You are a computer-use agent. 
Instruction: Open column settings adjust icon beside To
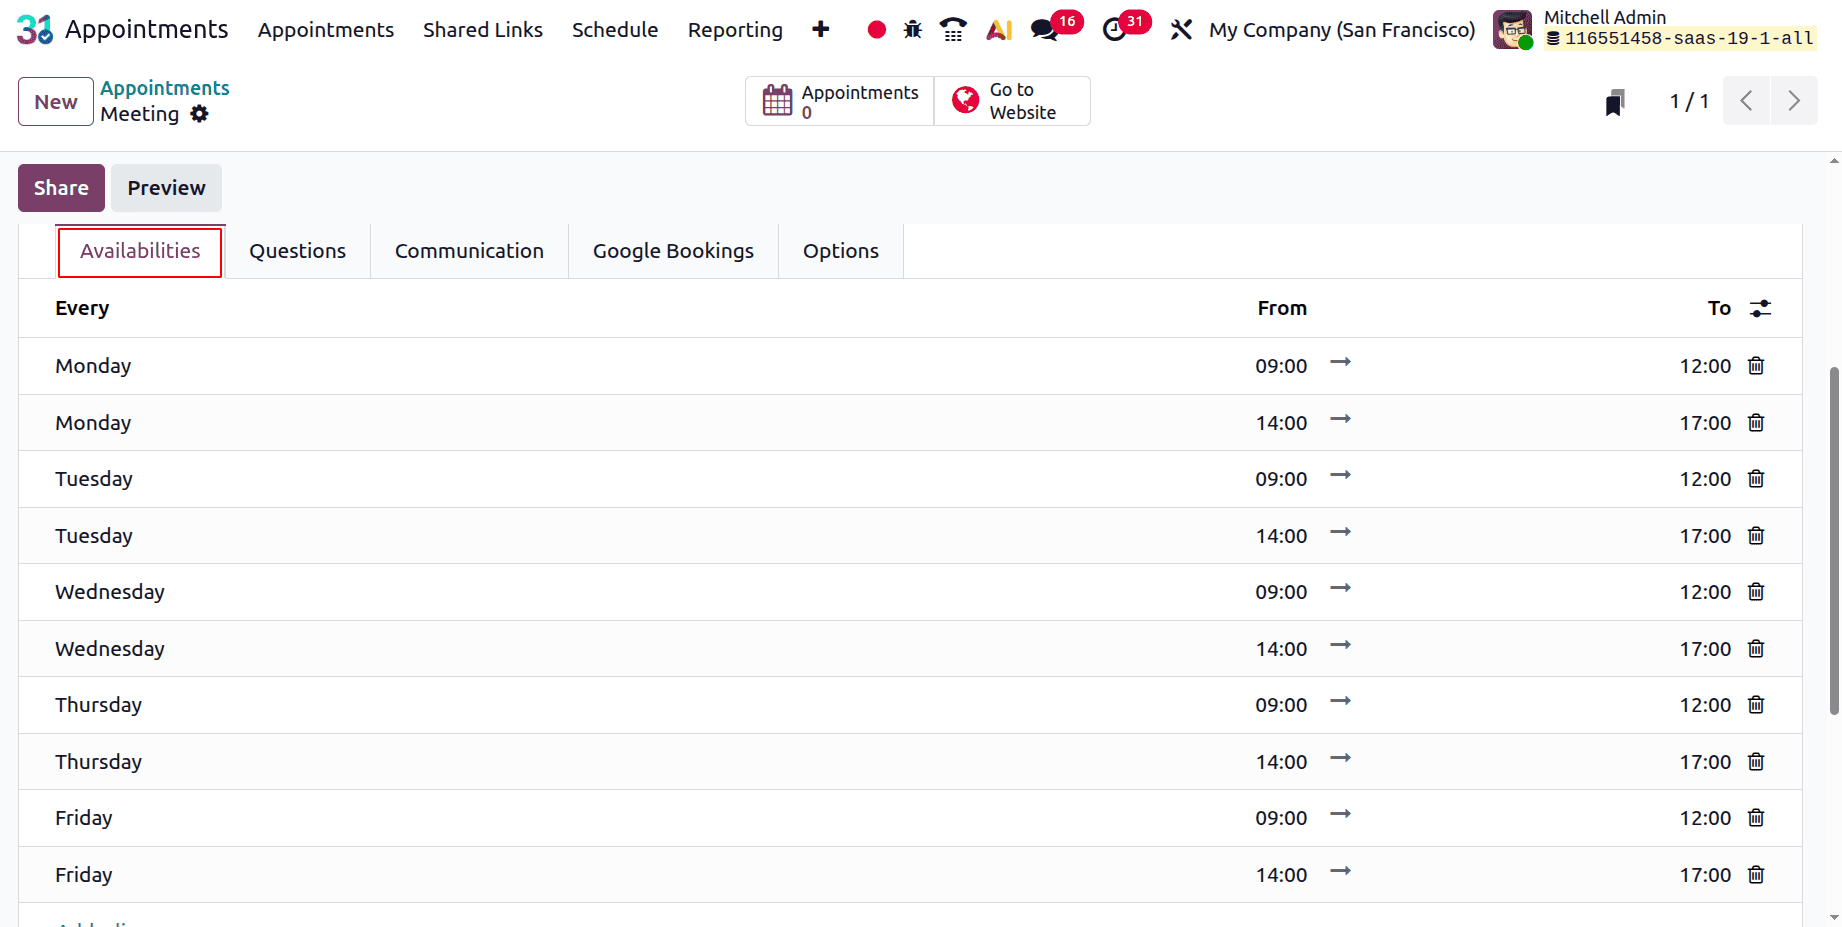pyautogui.click(x=1761, y=308)
